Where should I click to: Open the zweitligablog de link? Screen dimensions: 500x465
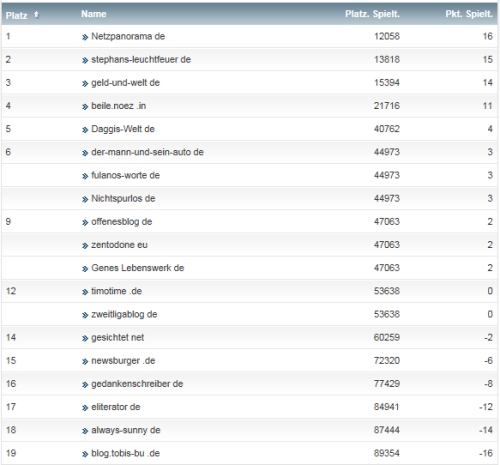[124, 314]
